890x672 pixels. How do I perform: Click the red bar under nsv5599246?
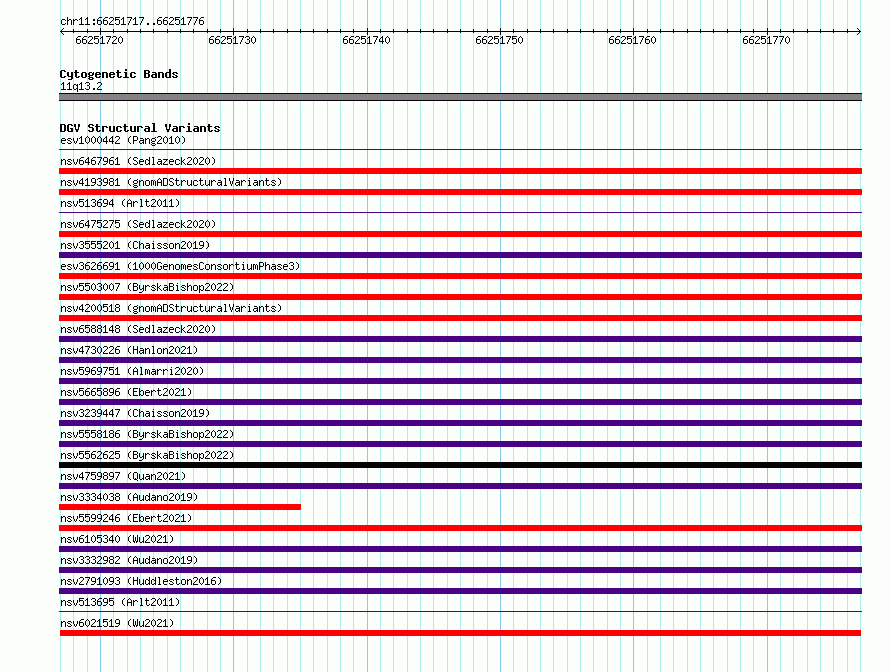coord(460,528)
